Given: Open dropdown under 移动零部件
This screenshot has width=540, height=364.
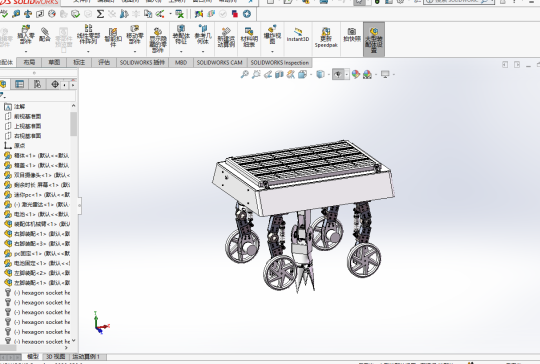Looking at the screenshot, I should coord(135,52).
